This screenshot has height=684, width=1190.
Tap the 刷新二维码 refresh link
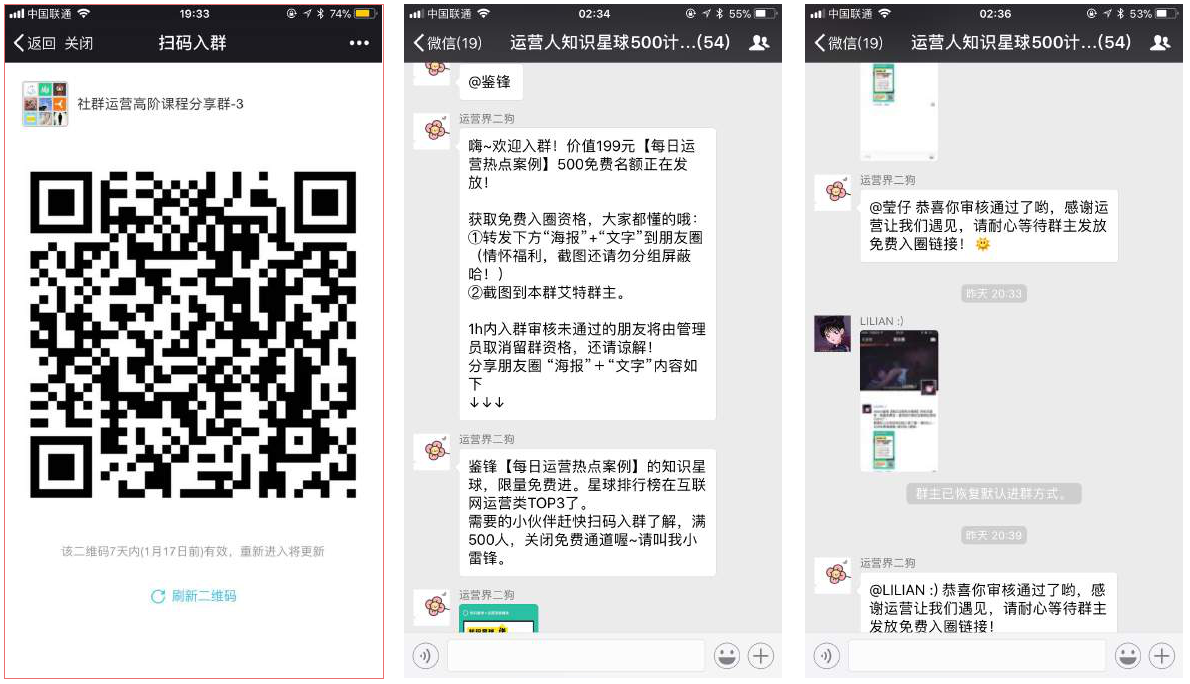tap(194, 596)
